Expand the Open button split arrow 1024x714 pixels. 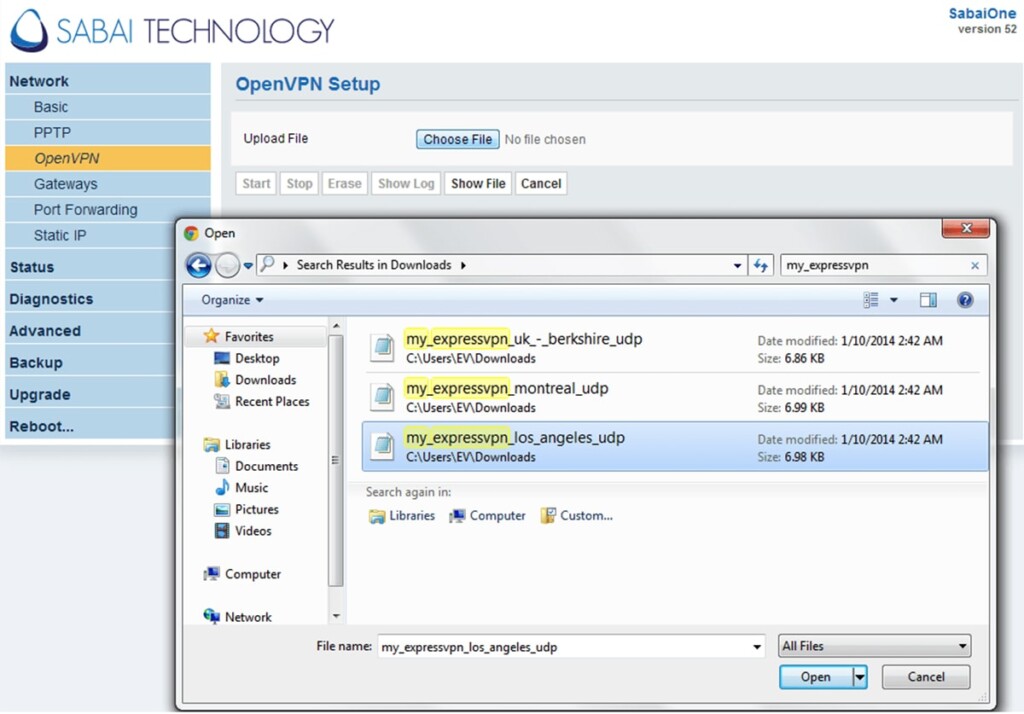tap(860, 677)
